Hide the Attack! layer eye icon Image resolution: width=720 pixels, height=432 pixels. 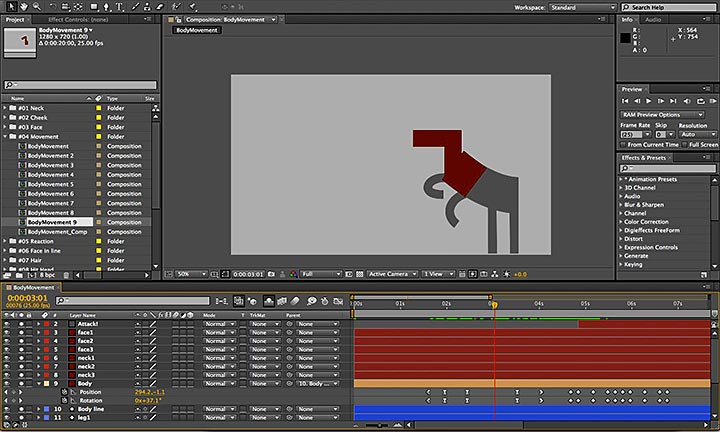(x=6, y=324)
